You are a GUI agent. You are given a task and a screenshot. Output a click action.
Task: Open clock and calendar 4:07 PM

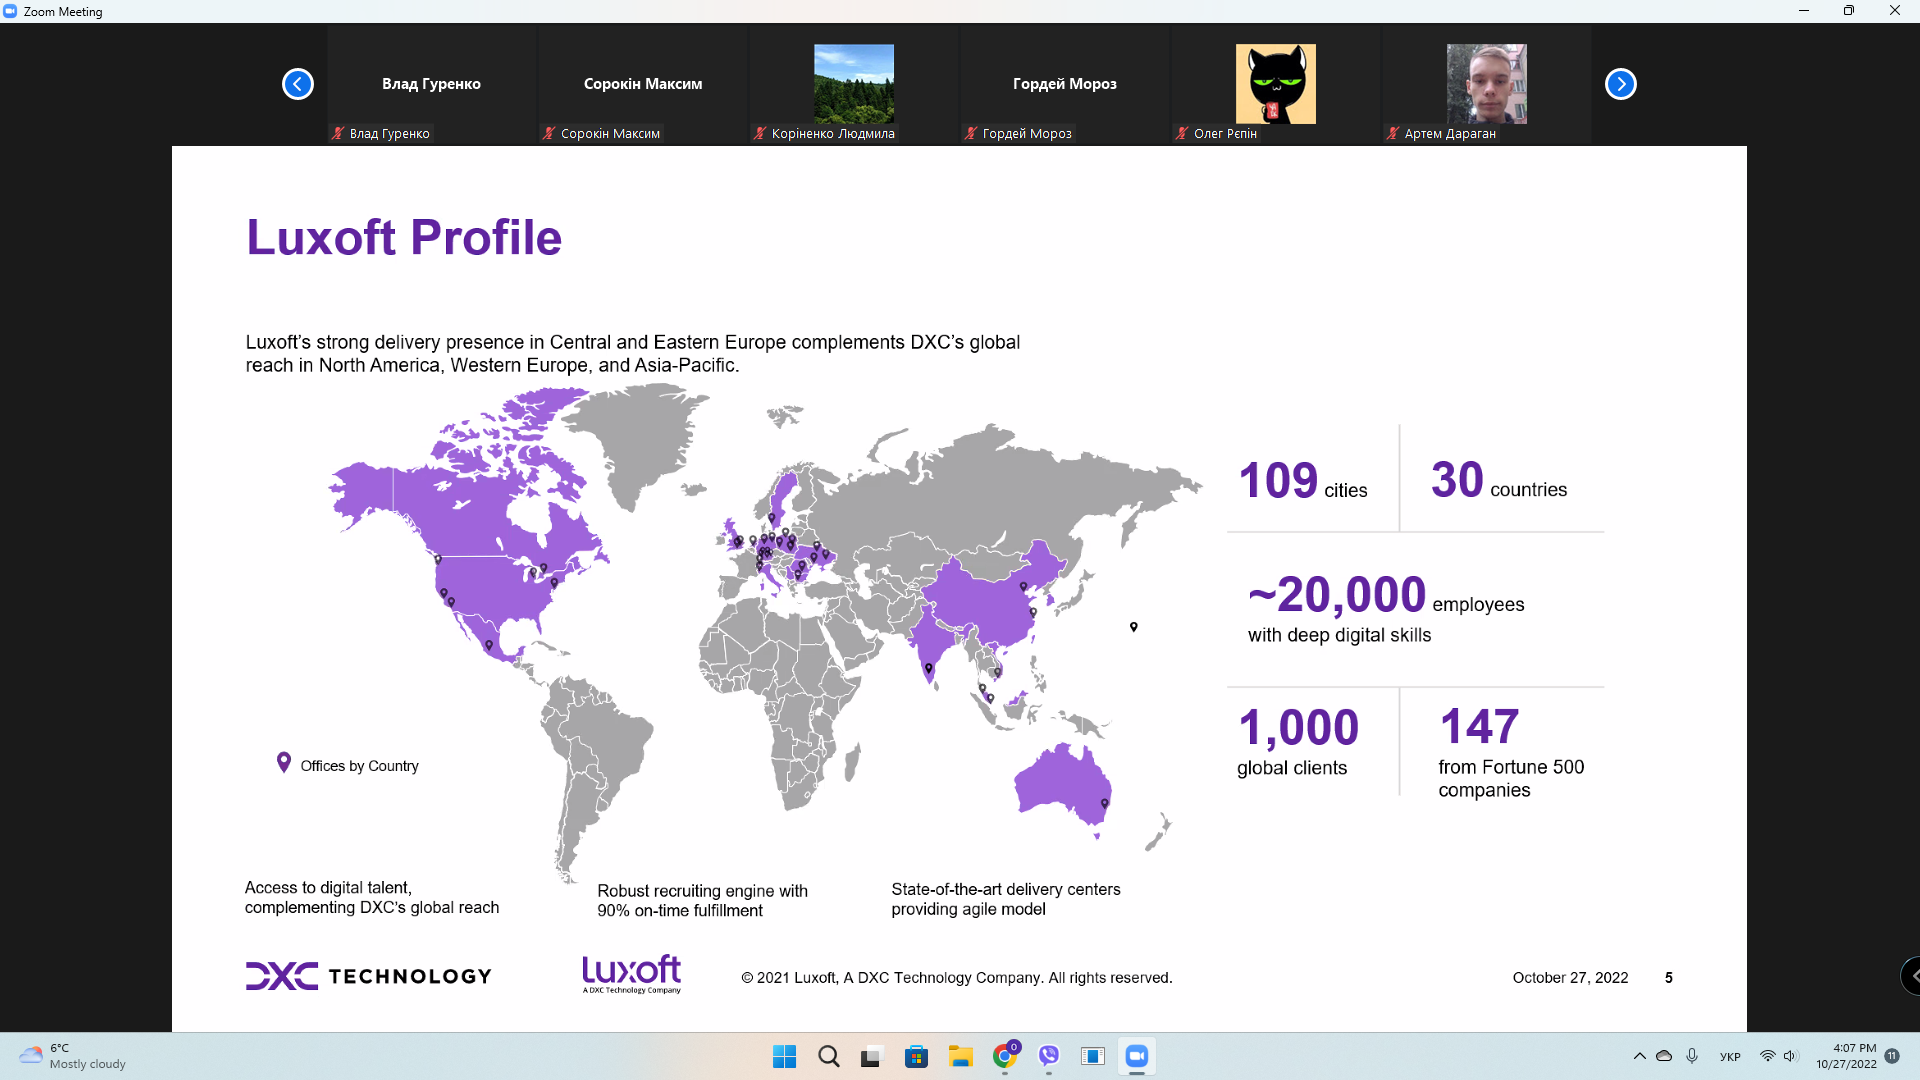pyautogui.click(x=1846, y=1056)
